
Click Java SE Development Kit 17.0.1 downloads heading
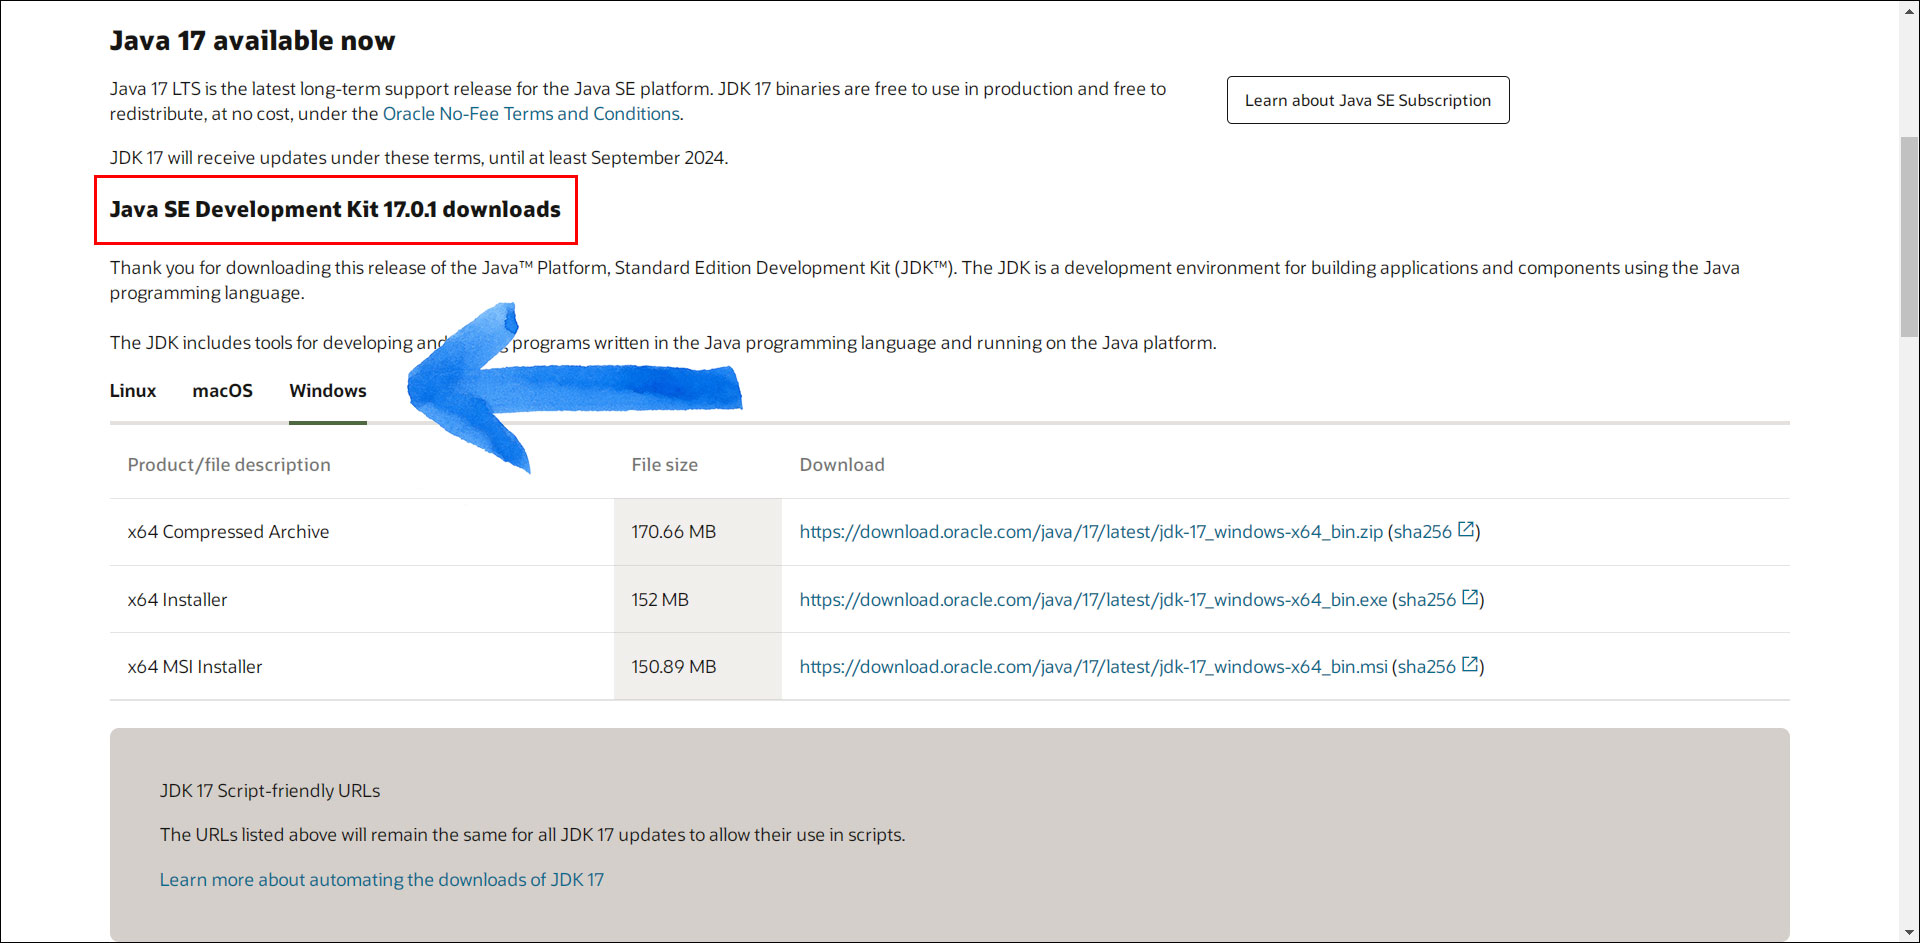pos(335,209)
